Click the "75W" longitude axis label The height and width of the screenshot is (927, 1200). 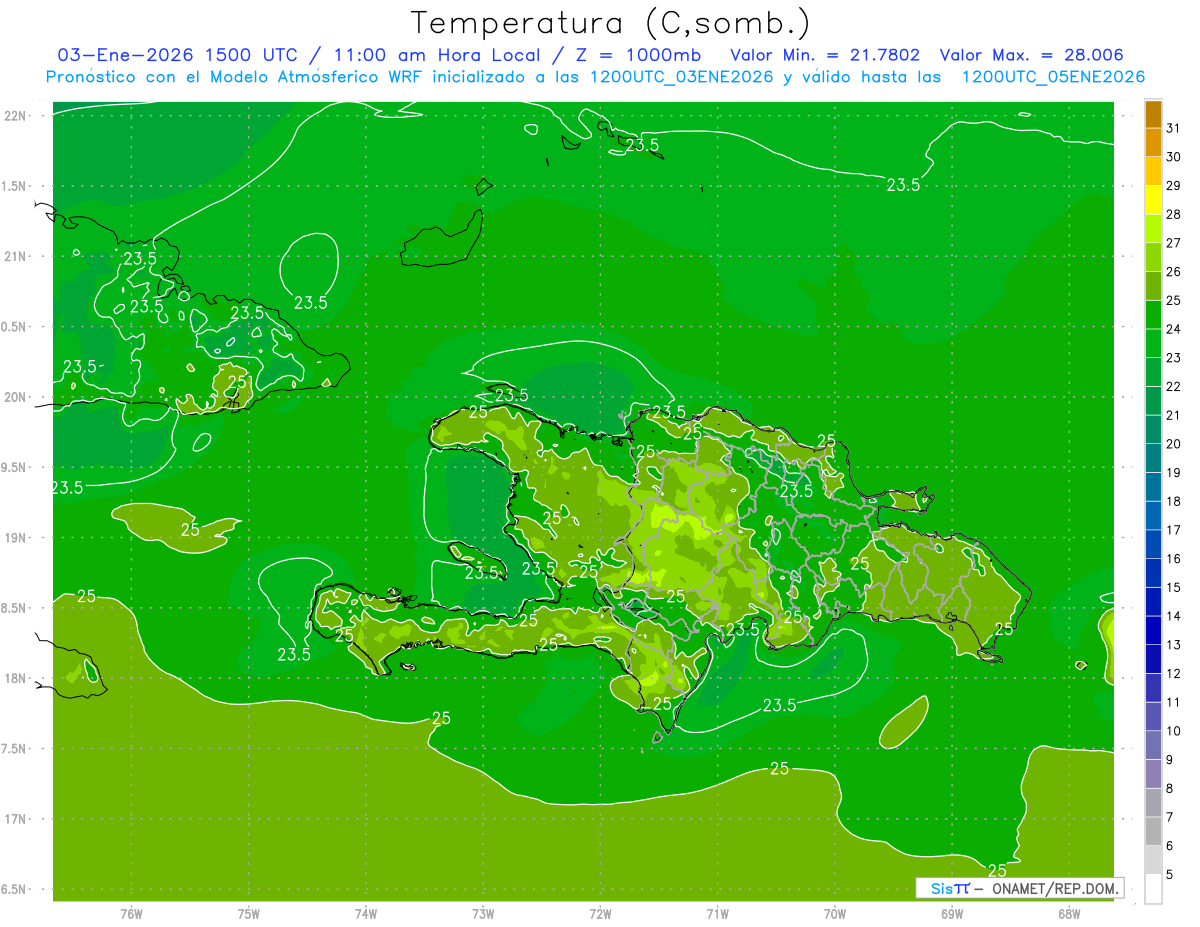249,914
